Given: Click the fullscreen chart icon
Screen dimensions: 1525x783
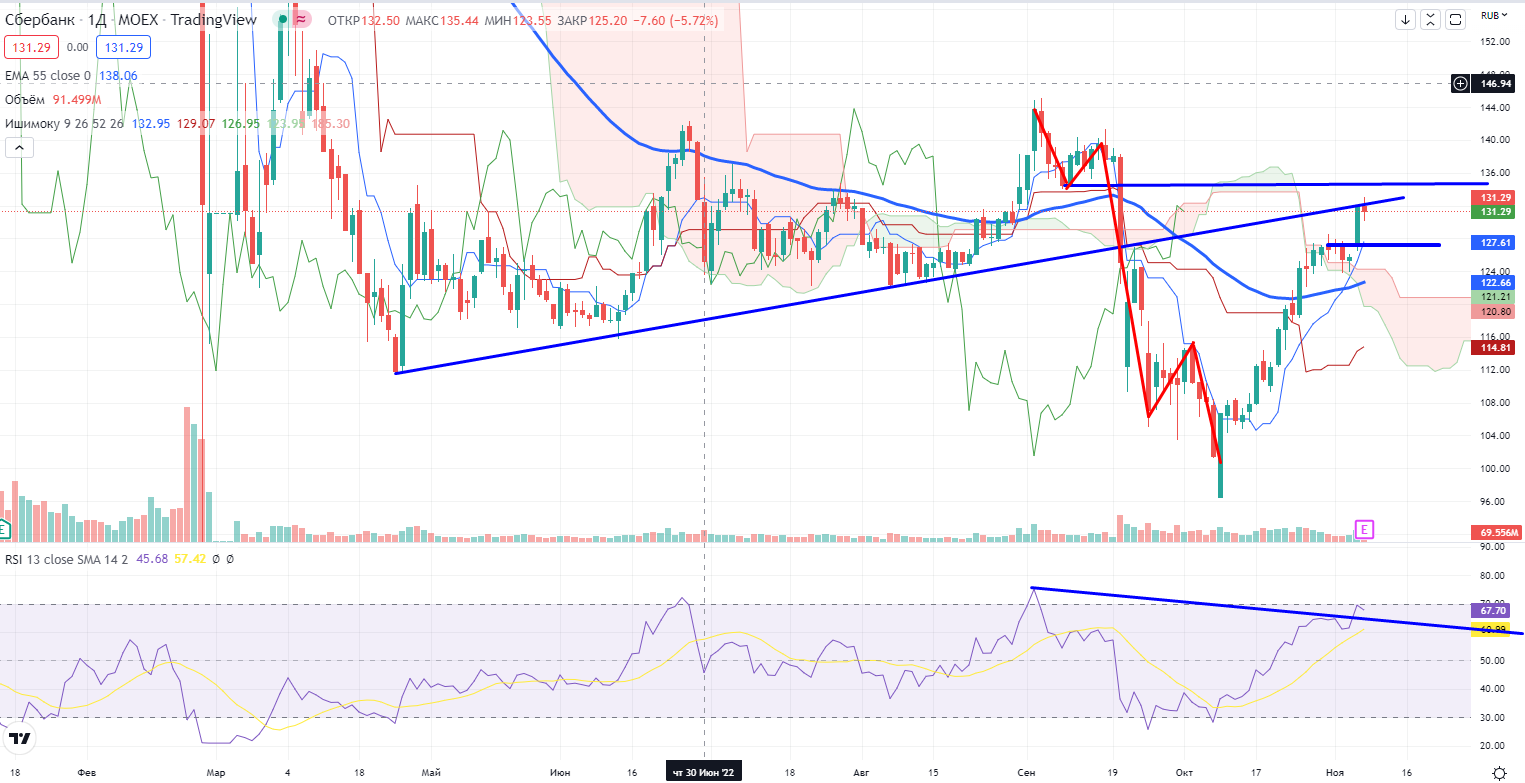Looking at the screenshot, I should coord(1455,19).
